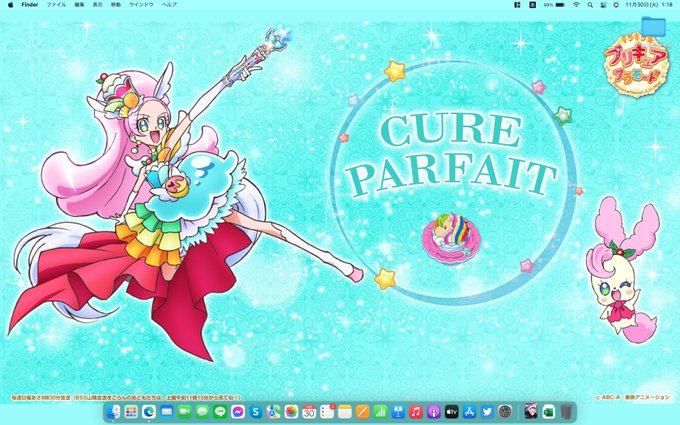The height and width of the screenshot is (425, 680).
Task: Open the Apple menu
Action: tap(10, 5)
